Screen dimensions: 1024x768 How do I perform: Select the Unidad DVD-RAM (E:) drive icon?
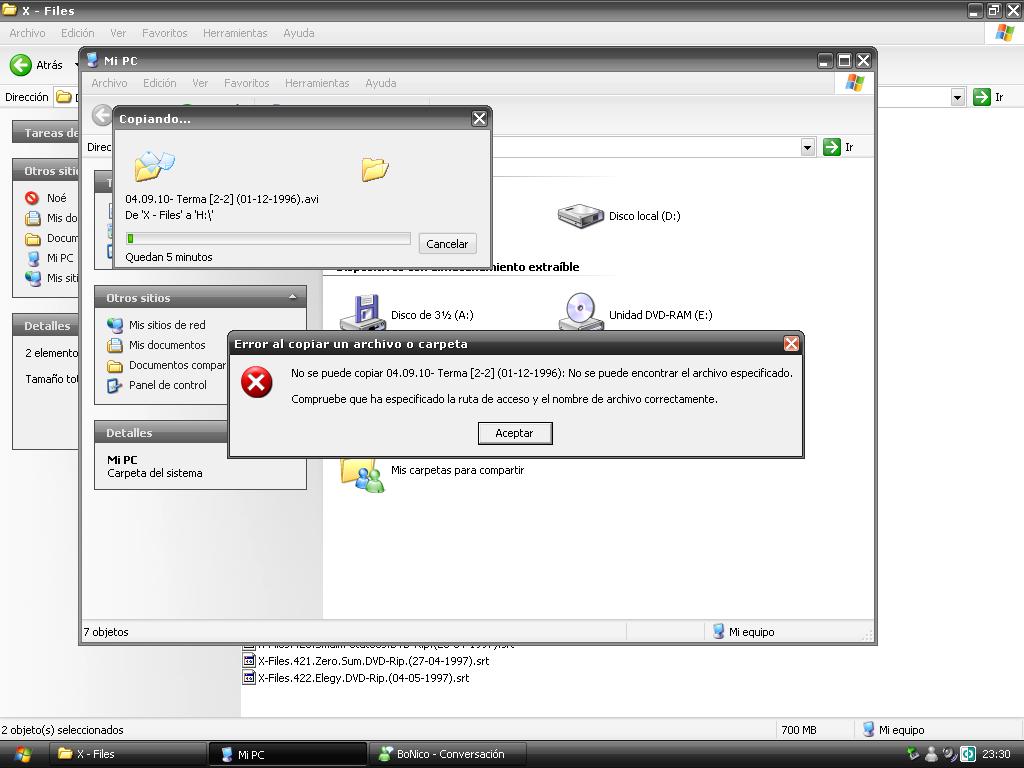pos(580,311)
